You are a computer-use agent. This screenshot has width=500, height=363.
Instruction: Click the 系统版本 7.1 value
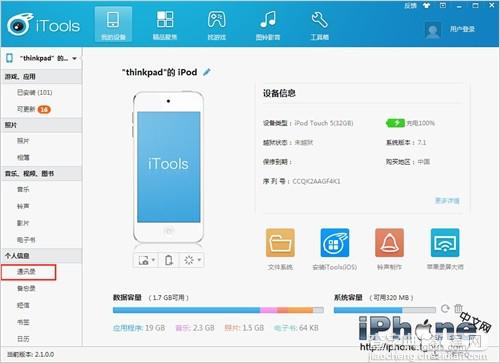coord(422,143)
